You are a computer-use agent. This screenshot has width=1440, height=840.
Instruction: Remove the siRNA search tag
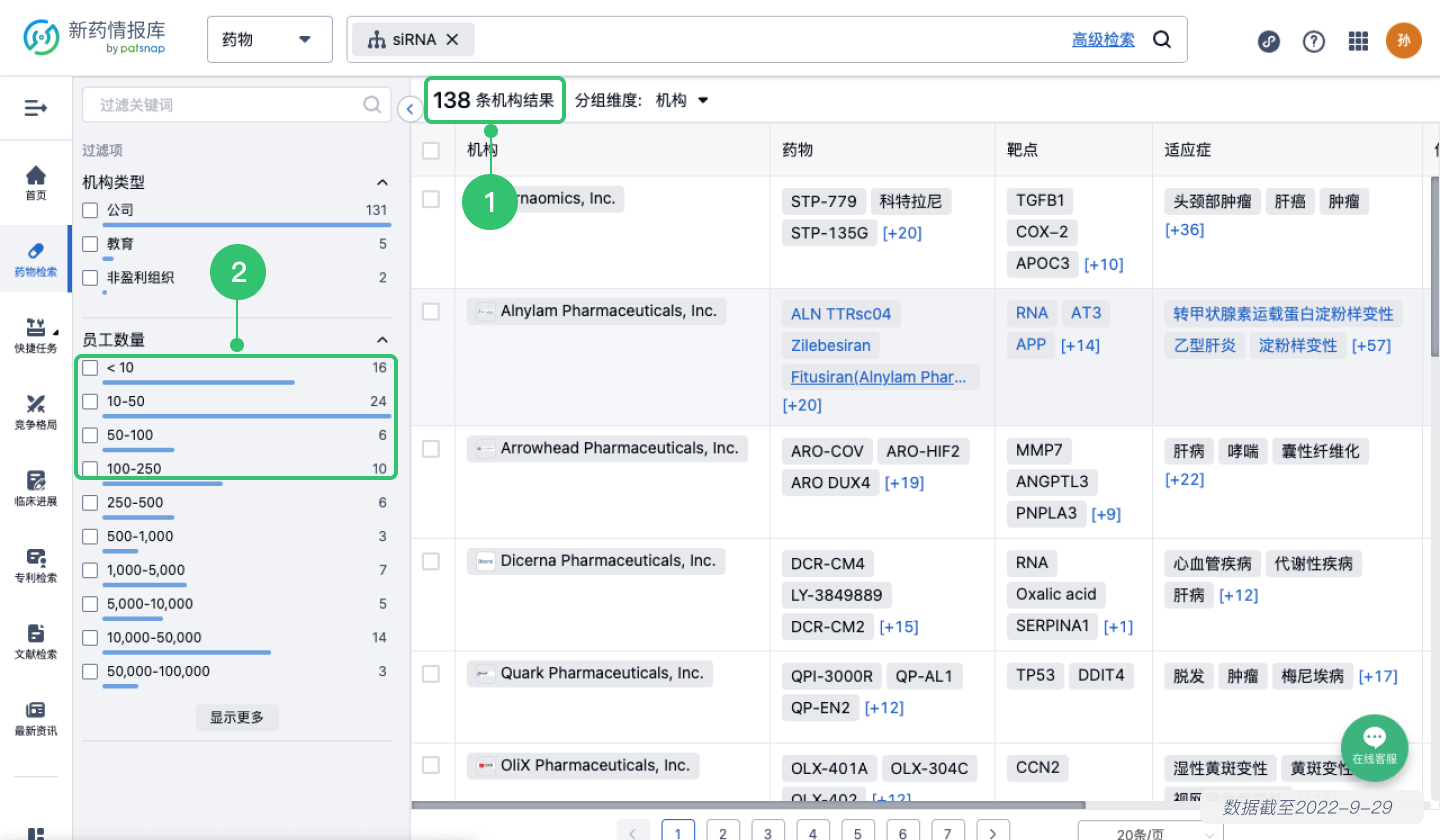(x=452, y=39)
